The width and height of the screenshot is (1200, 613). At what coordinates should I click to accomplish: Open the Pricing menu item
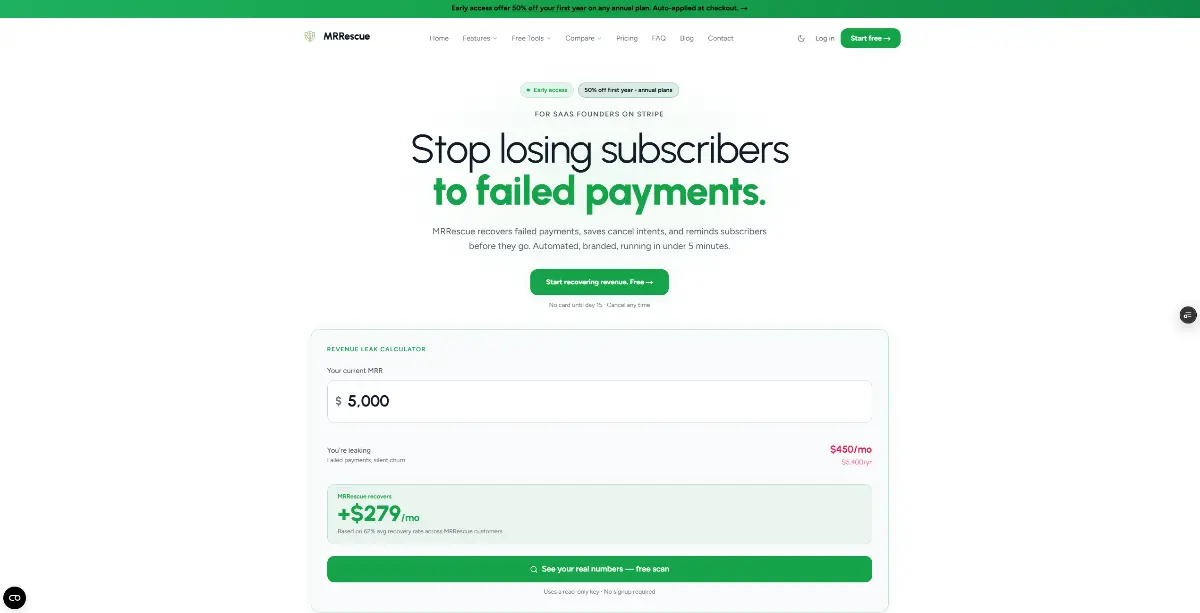click(627, 38)
